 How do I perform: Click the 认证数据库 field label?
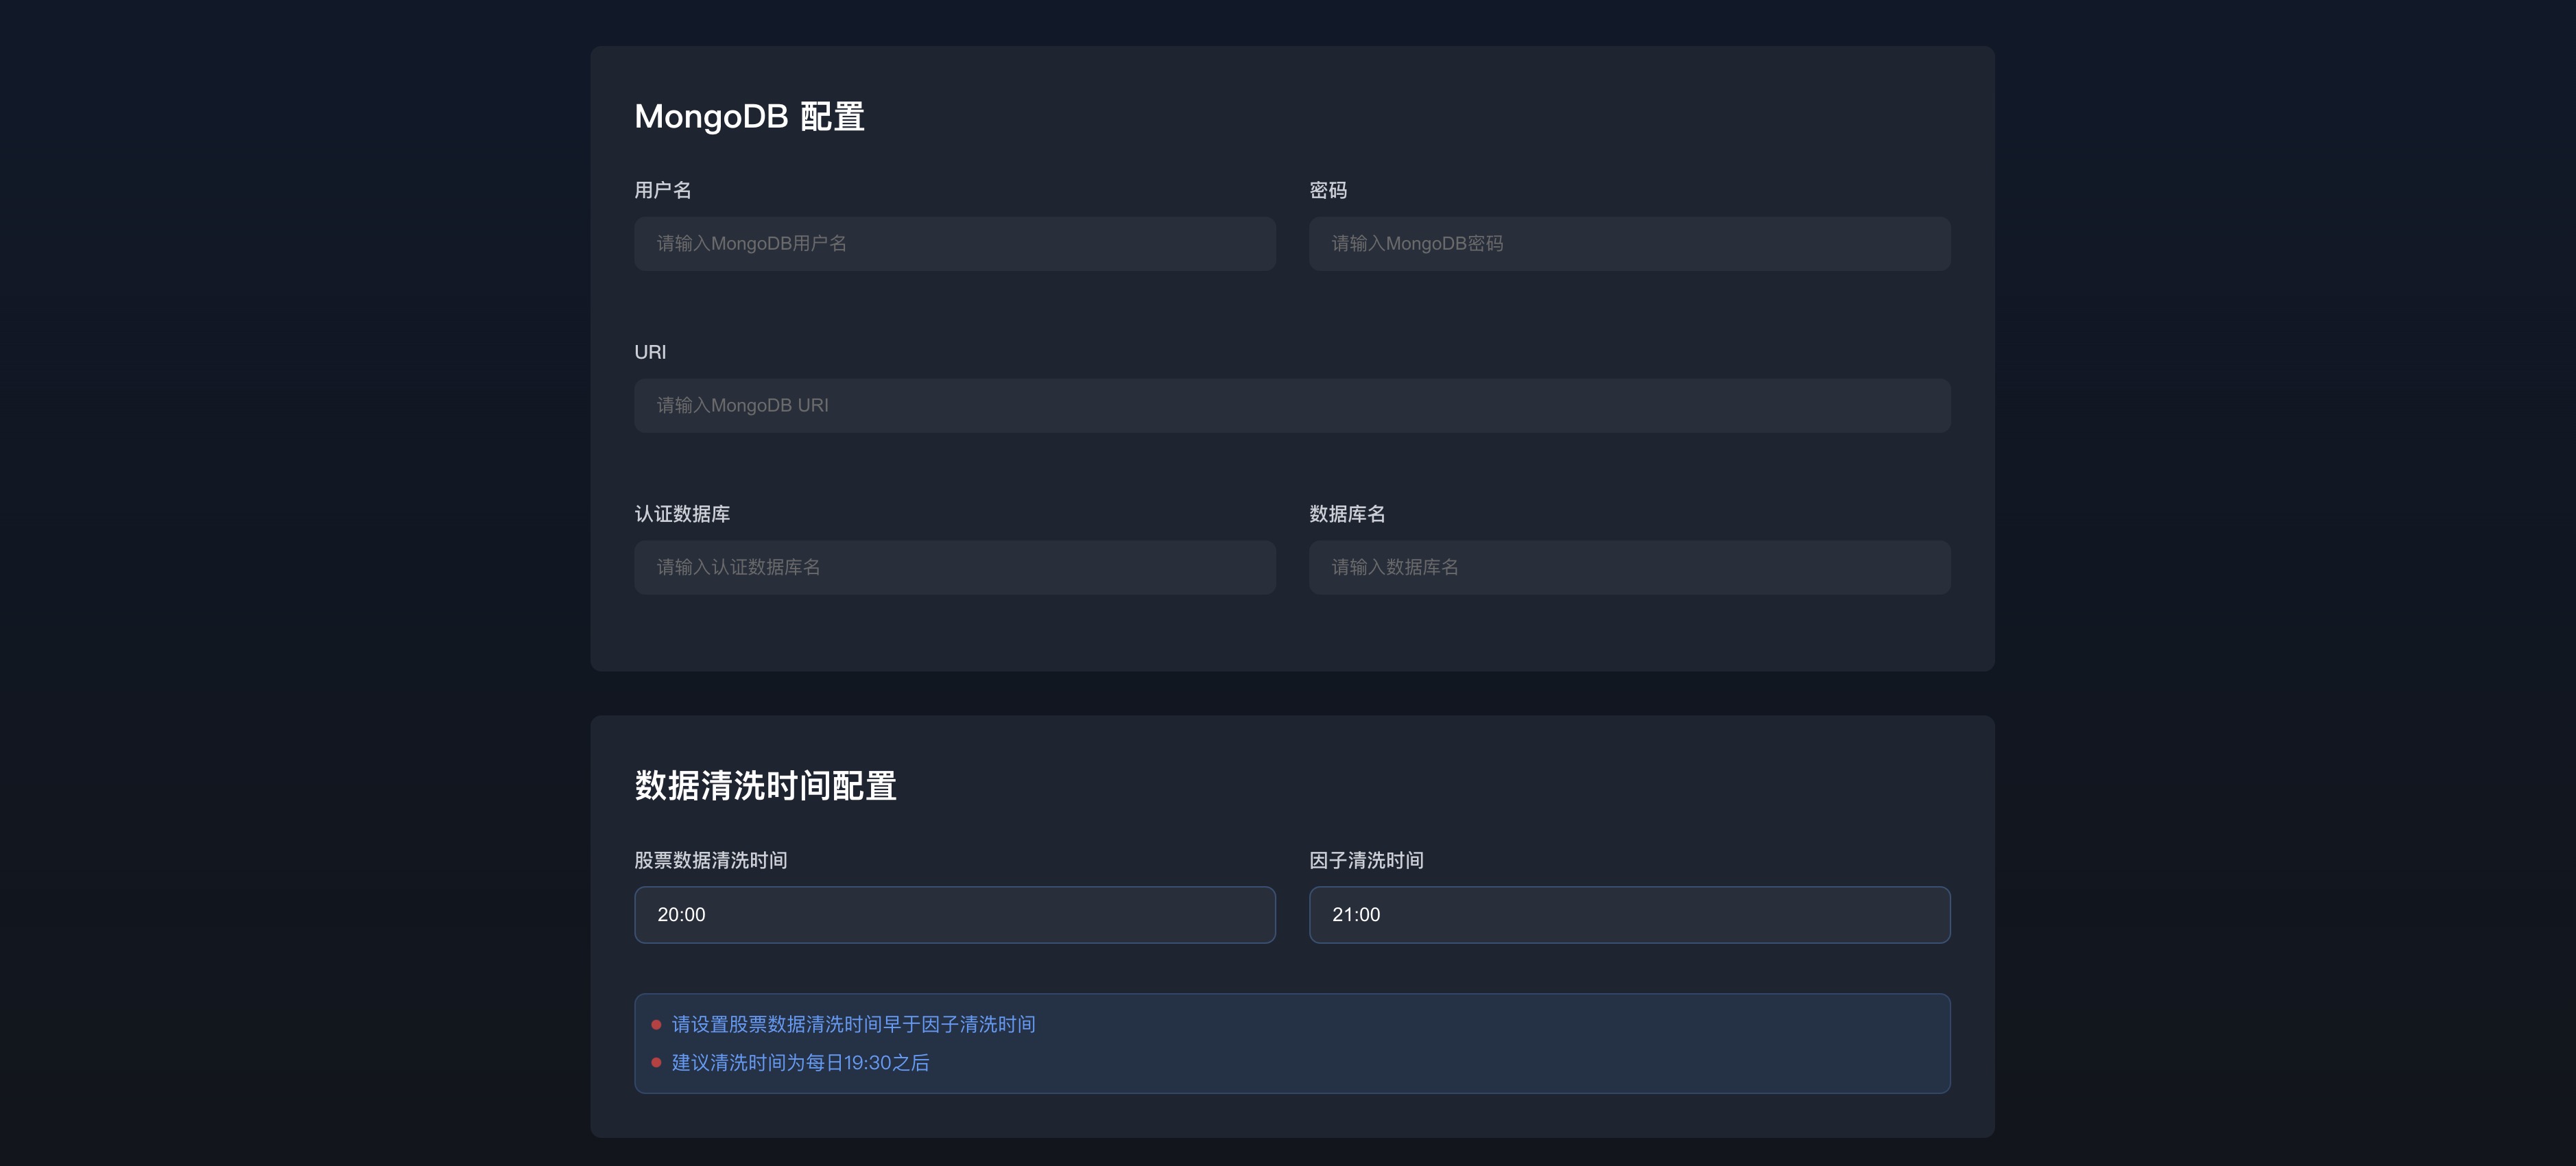[681, 513]
